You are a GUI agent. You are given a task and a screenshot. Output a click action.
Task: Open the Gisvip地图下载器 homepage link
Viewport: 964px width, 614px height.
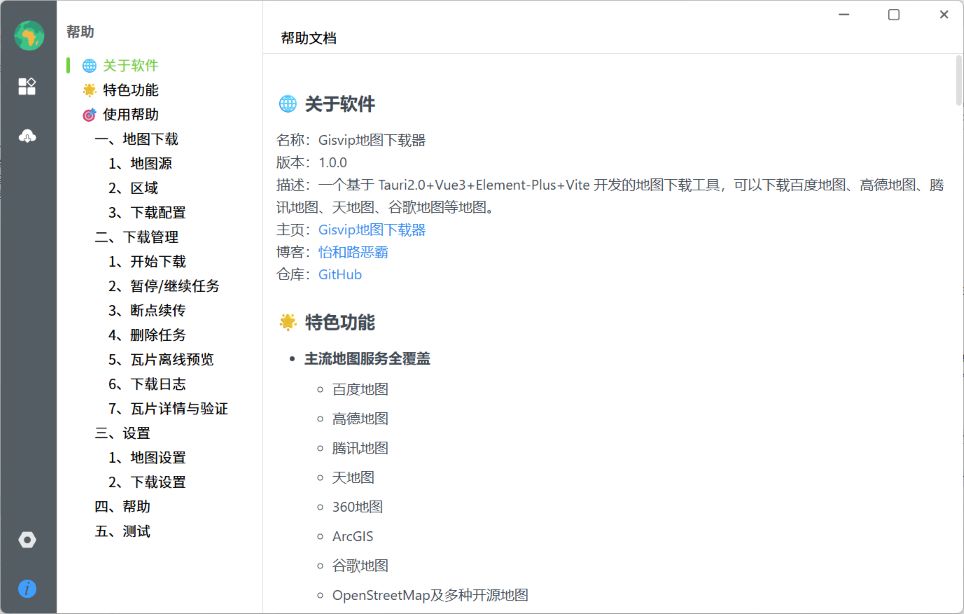372,230
